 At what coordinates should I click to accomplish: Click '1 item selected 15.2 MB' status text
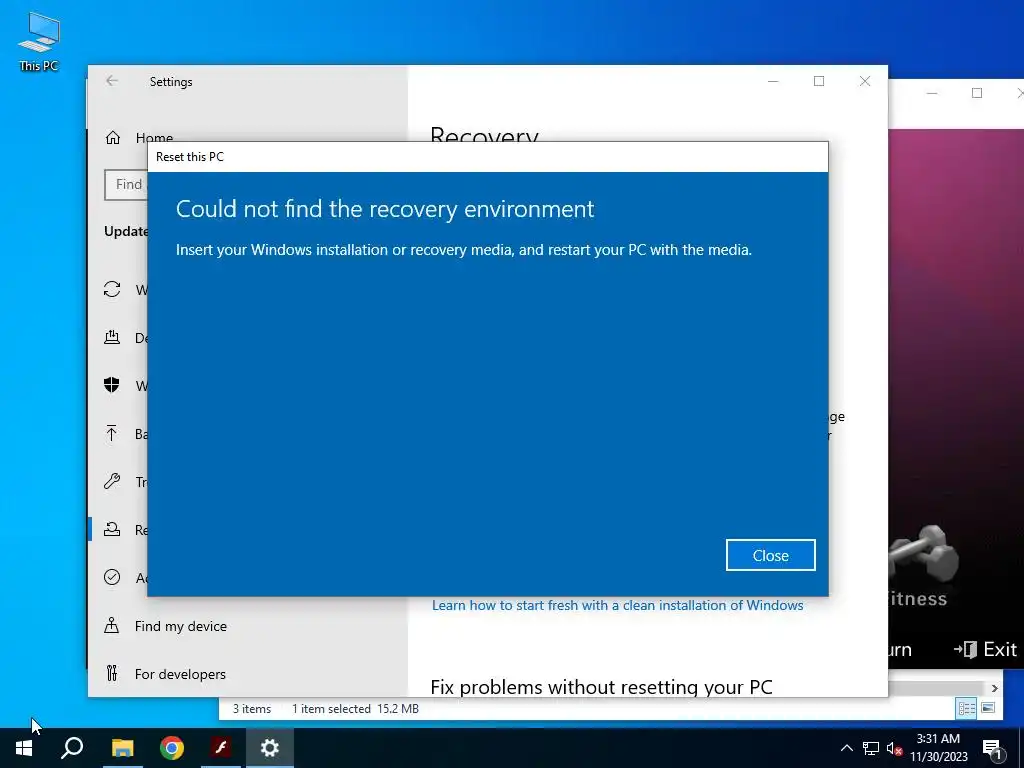(355, 709)
